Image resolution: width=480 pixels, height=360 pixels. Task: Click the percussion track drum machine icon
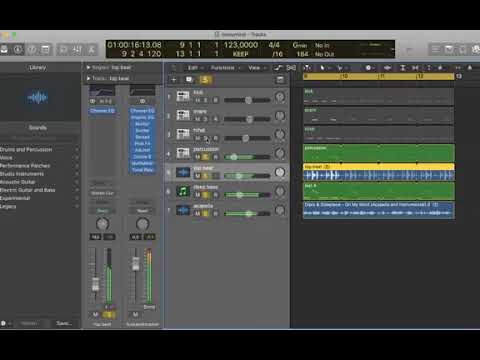(x=183, y=153)
